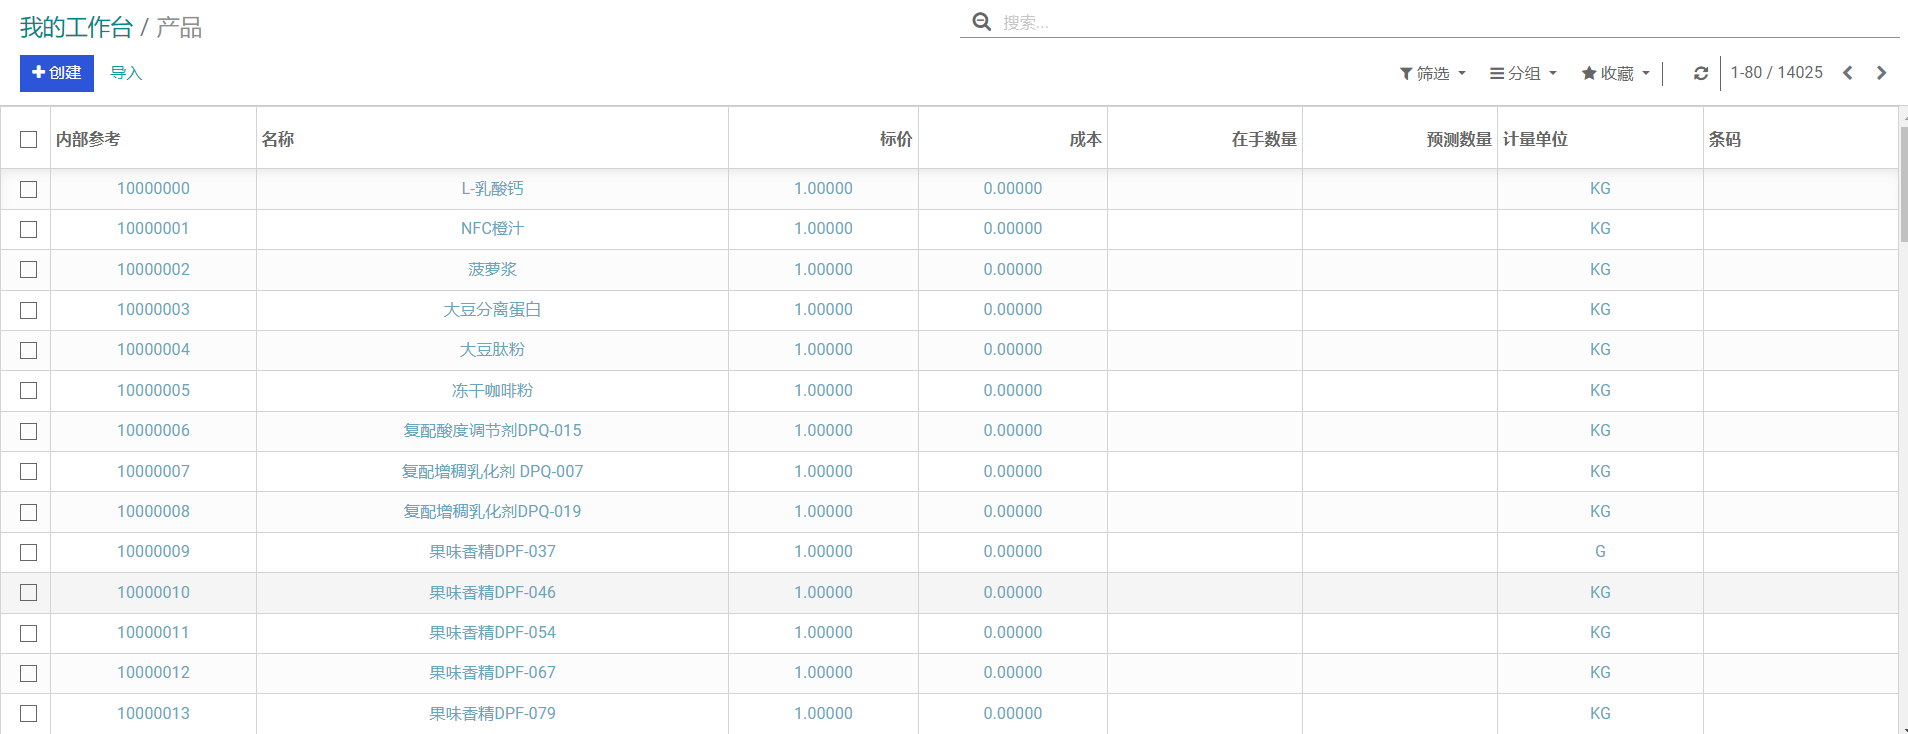Open product 果味香精DPF-054
The width and height of the screenshot is (1908, 734).
492,632
